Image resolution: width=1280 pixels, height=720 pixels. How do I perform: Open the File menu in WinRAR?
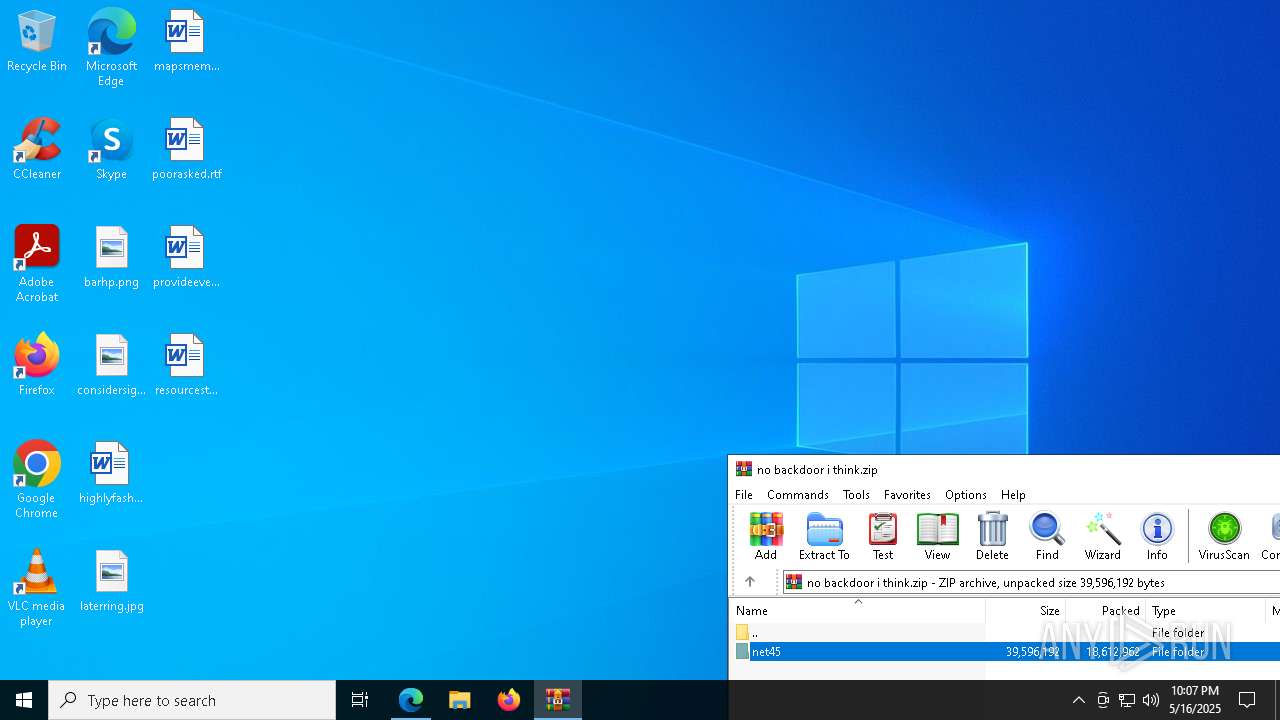(x=744, y=495)
